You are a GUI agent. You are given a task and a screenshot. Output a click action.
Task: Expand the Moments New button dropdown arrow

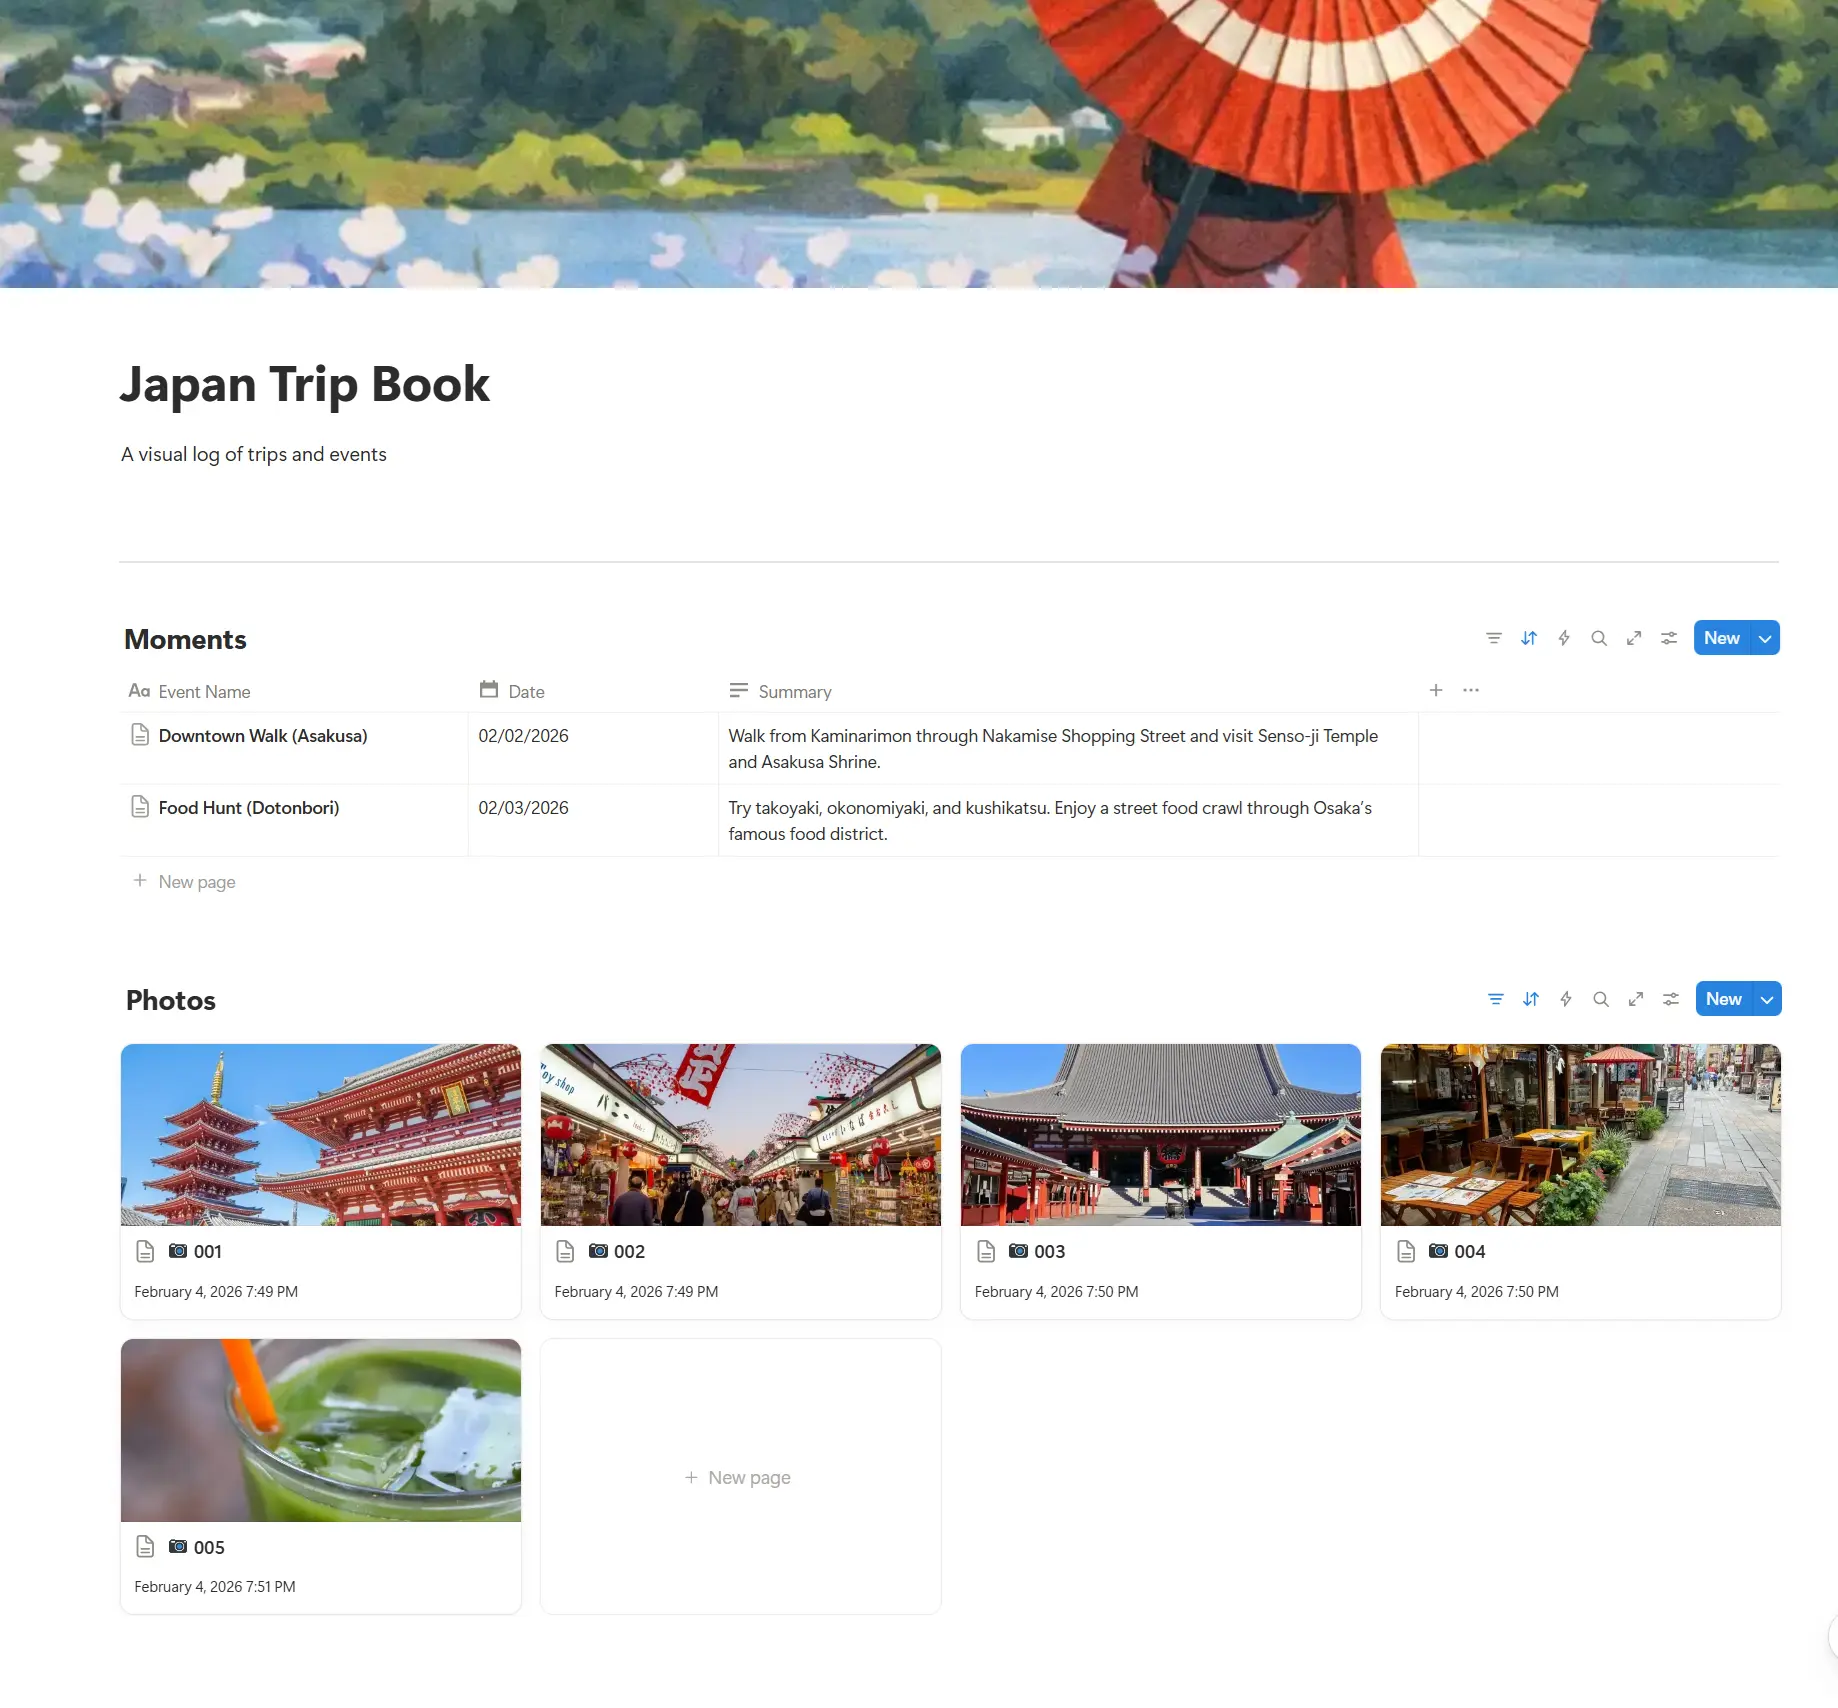1765,638
